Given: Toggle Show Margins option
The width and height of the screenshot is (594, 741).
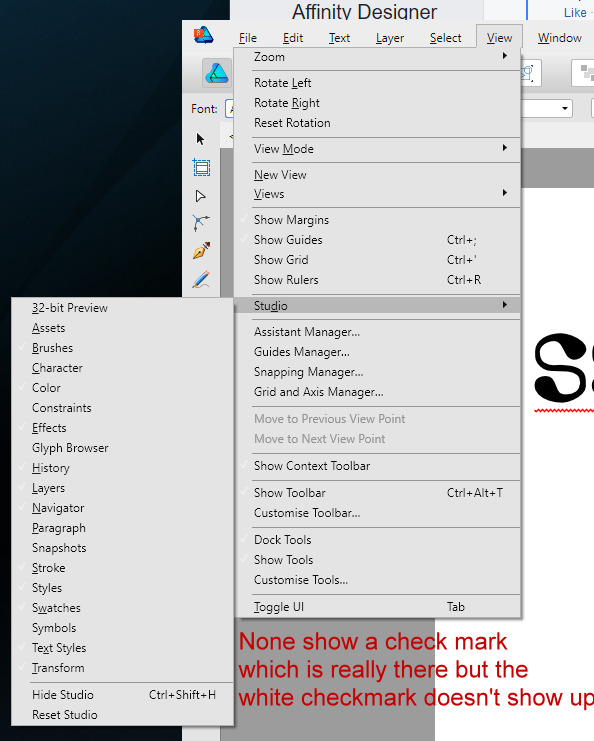Looking at the screenshot, I should (x=378, y=220).
